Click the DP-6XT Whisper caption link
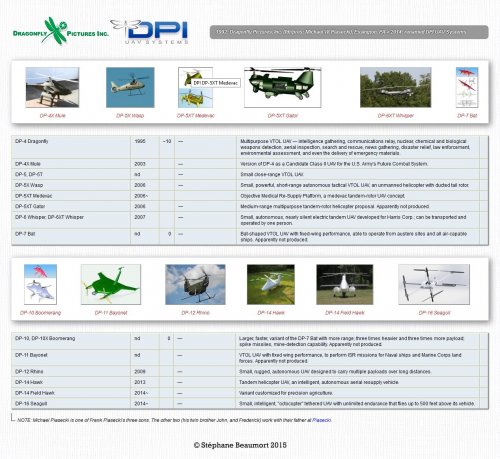 point(396,116)
